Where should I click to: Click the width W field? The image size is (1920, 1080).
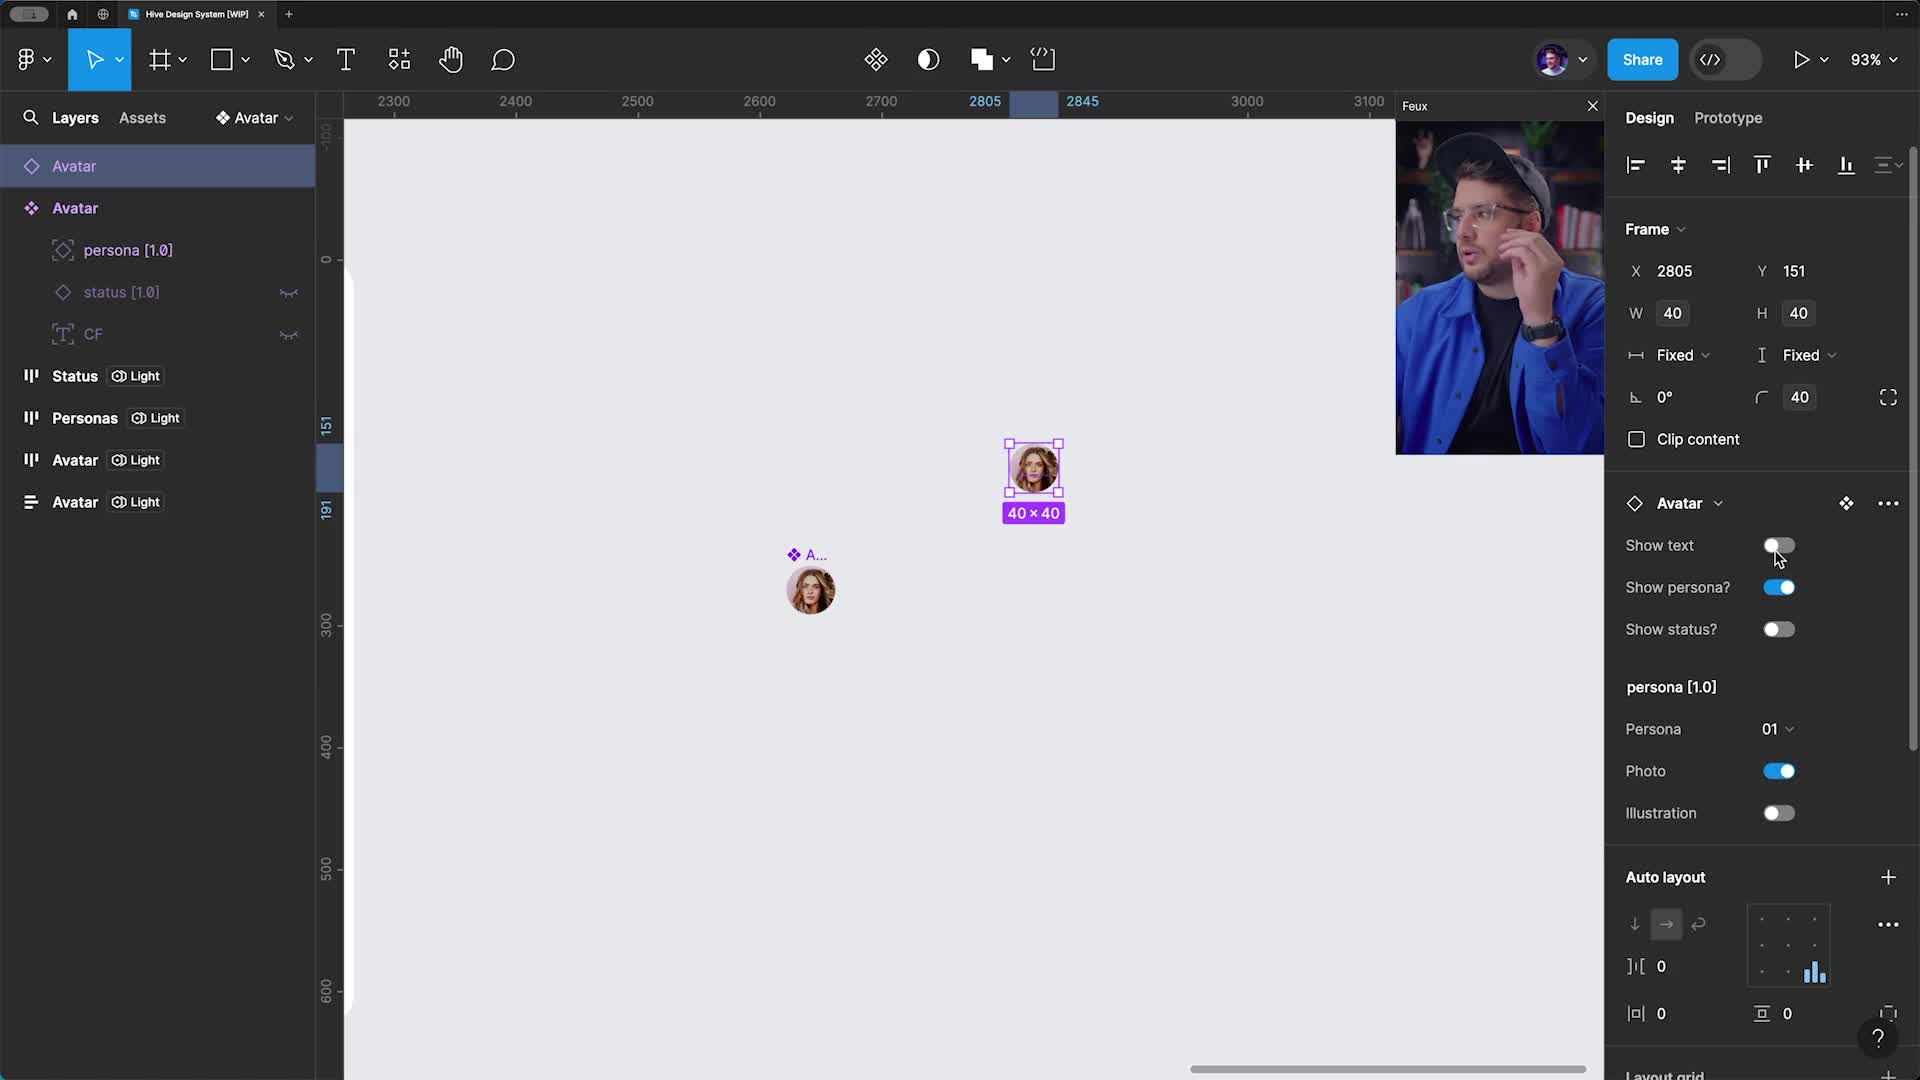tap(1672, 313)
